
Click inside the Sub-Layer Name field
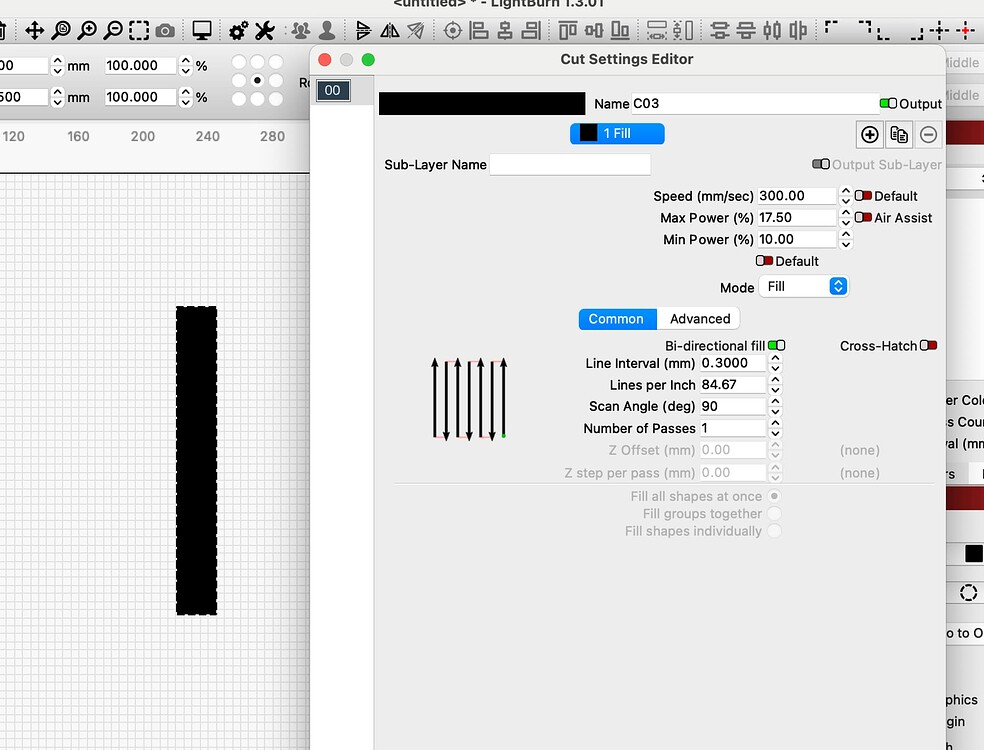[570, 164]
